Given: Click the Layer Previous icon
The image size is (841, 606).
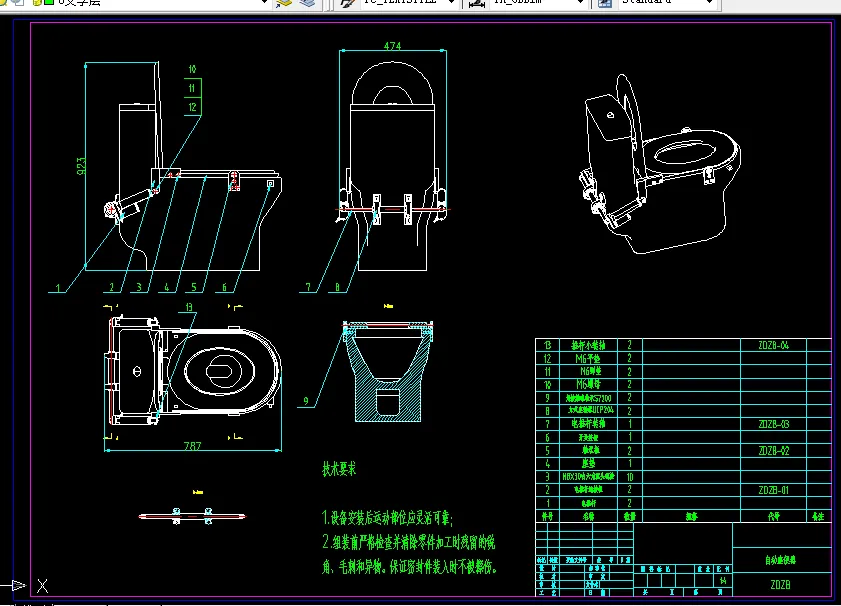Looking at the screenshot, I should coord(309,3).
